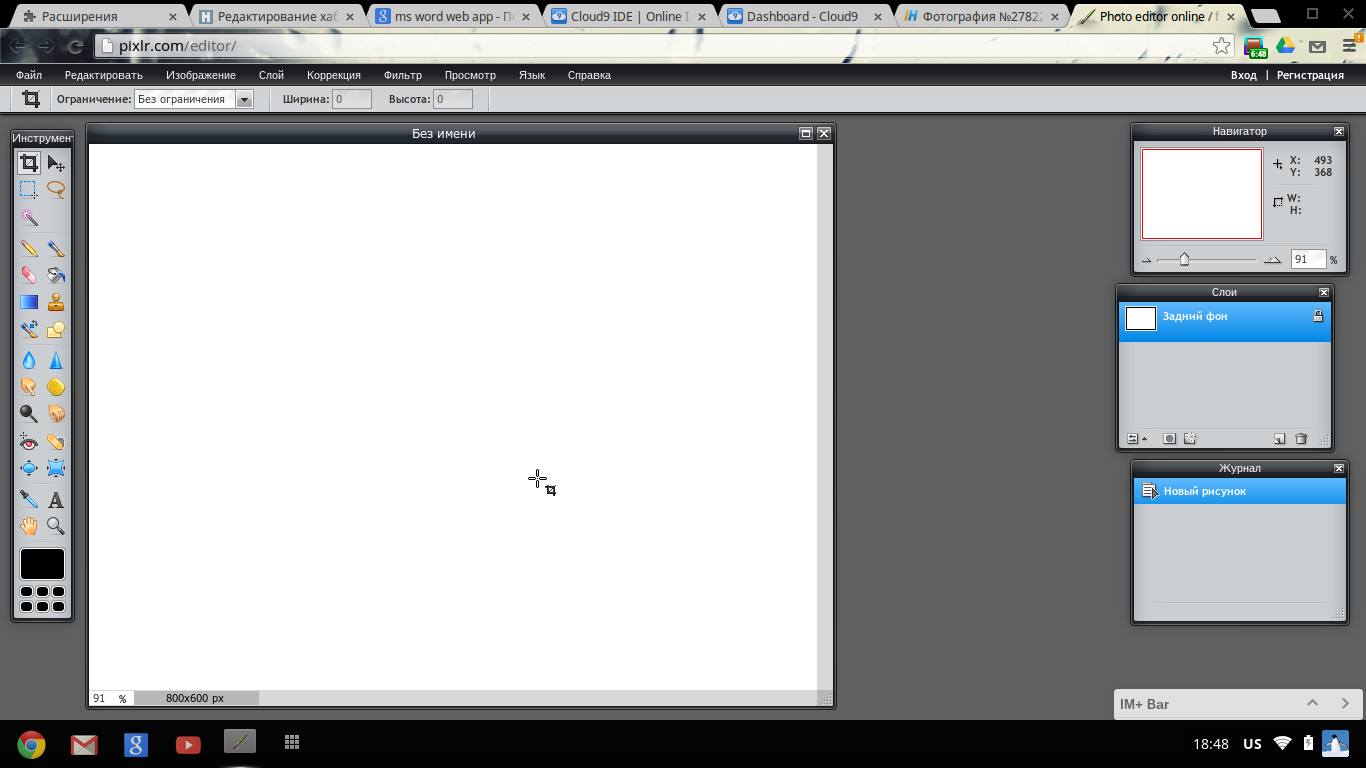Open the Просмотр menu

(470, 75)
